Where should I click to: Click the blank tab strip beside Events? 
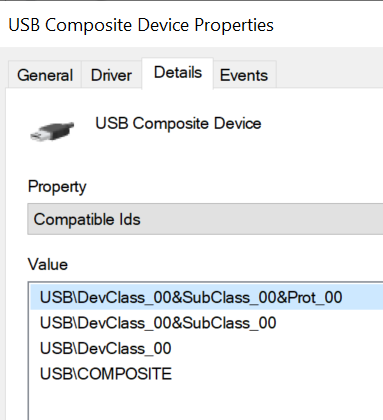click(x=330, y=75)
